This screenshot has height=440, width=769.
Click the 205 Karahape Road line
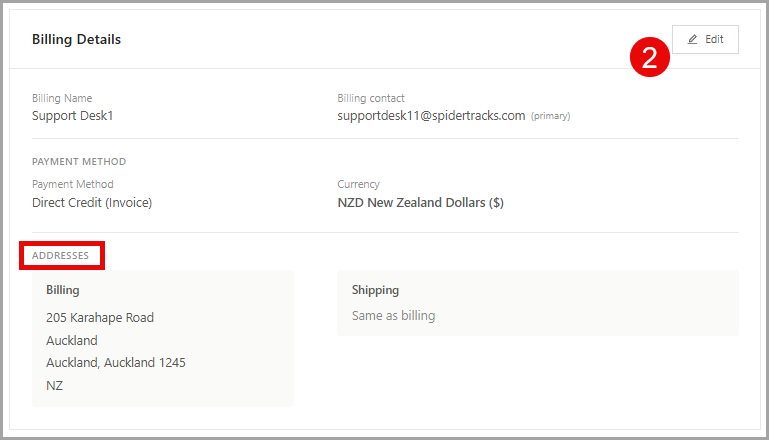click(100, 317)
